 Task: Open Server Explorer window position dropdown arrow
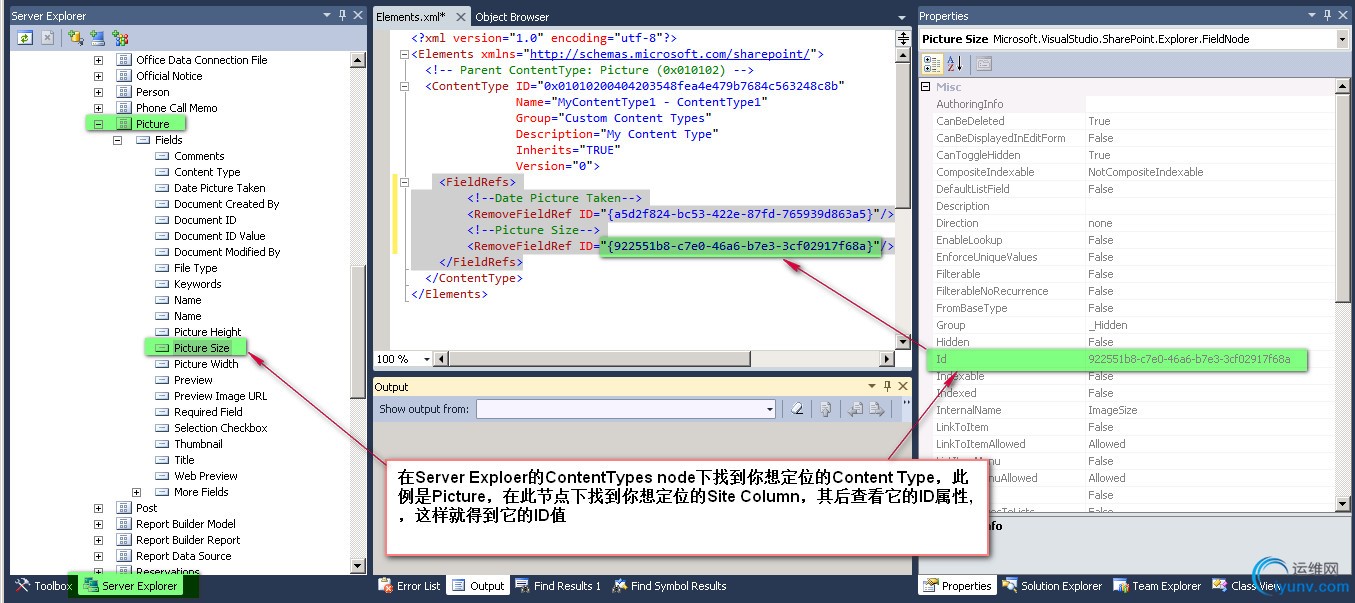point(327,15)
